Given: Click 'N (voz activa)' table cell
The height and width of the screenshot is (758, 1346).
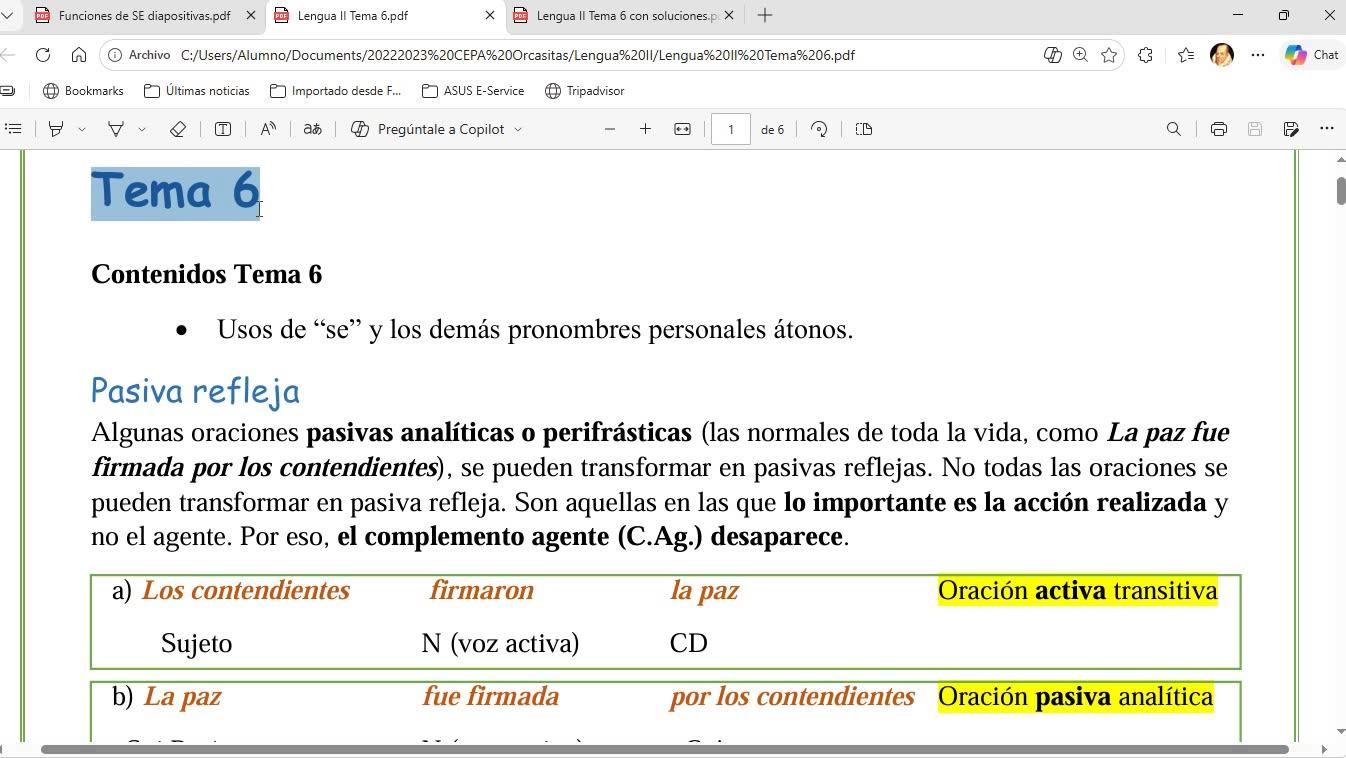Looking at the screenshot, I should coord(500,643).
